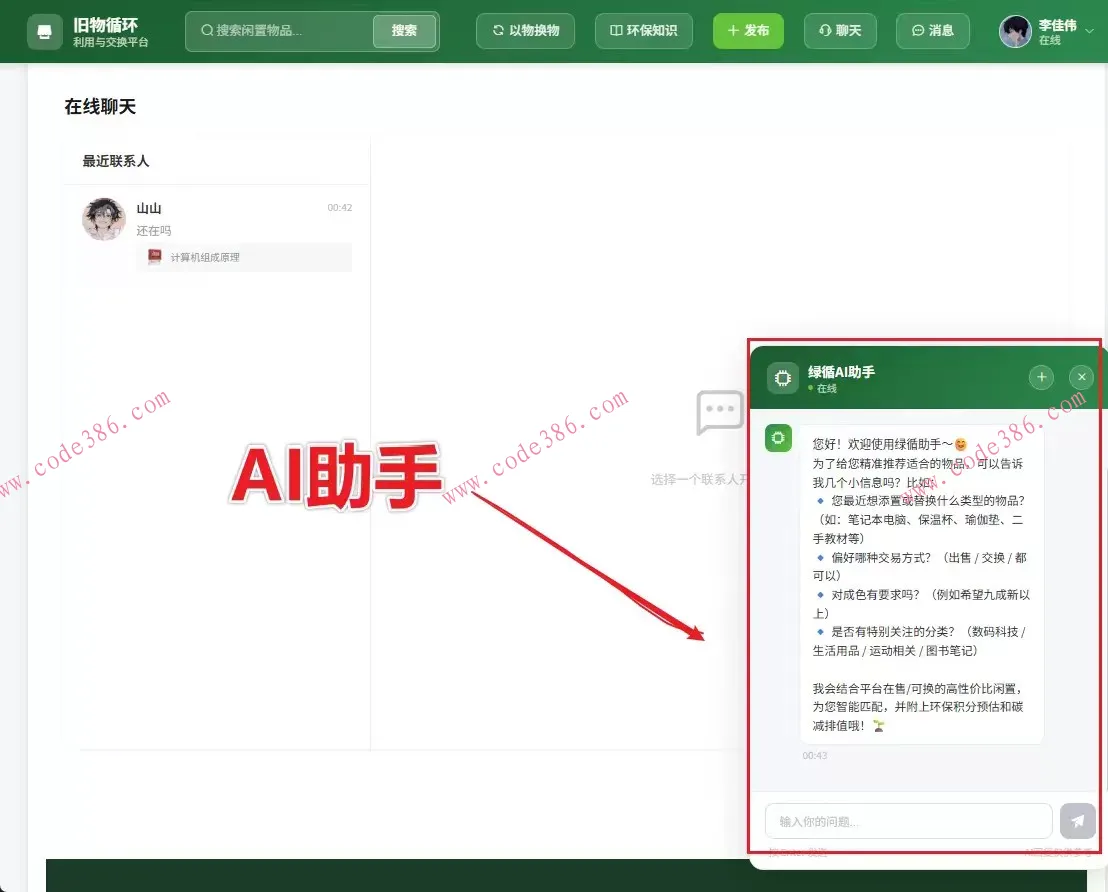Click the plus icon in AI assistant header
This screenshot has height=892, width=1108.
tap(1041, 377)
